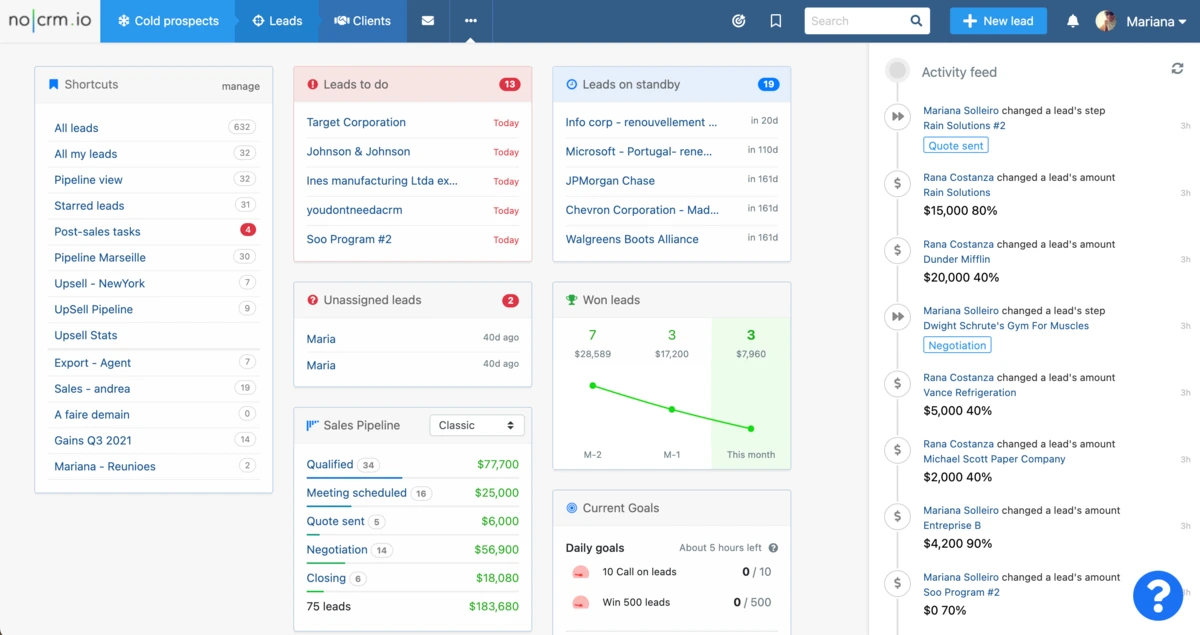
Task: Click the bookmark icon in top bar
Action: pos(776,21)
